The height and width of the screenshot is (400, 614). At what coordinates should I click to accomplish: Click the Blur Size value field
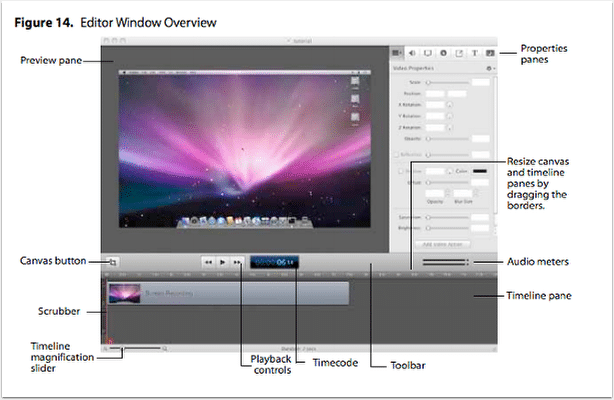[462, 194]
